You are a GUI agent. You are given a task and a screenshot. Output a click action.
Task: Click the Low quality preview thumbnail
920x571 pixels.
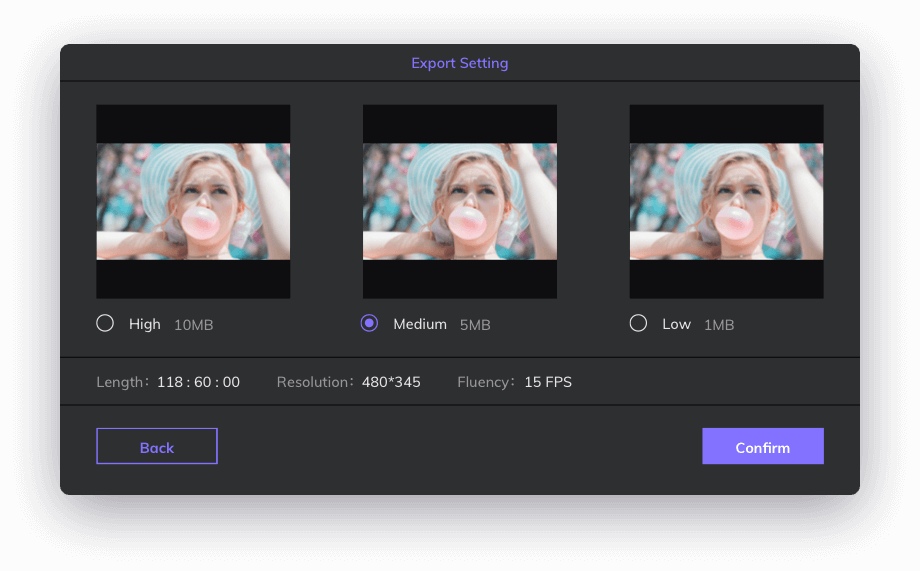(x=726, y=202)
